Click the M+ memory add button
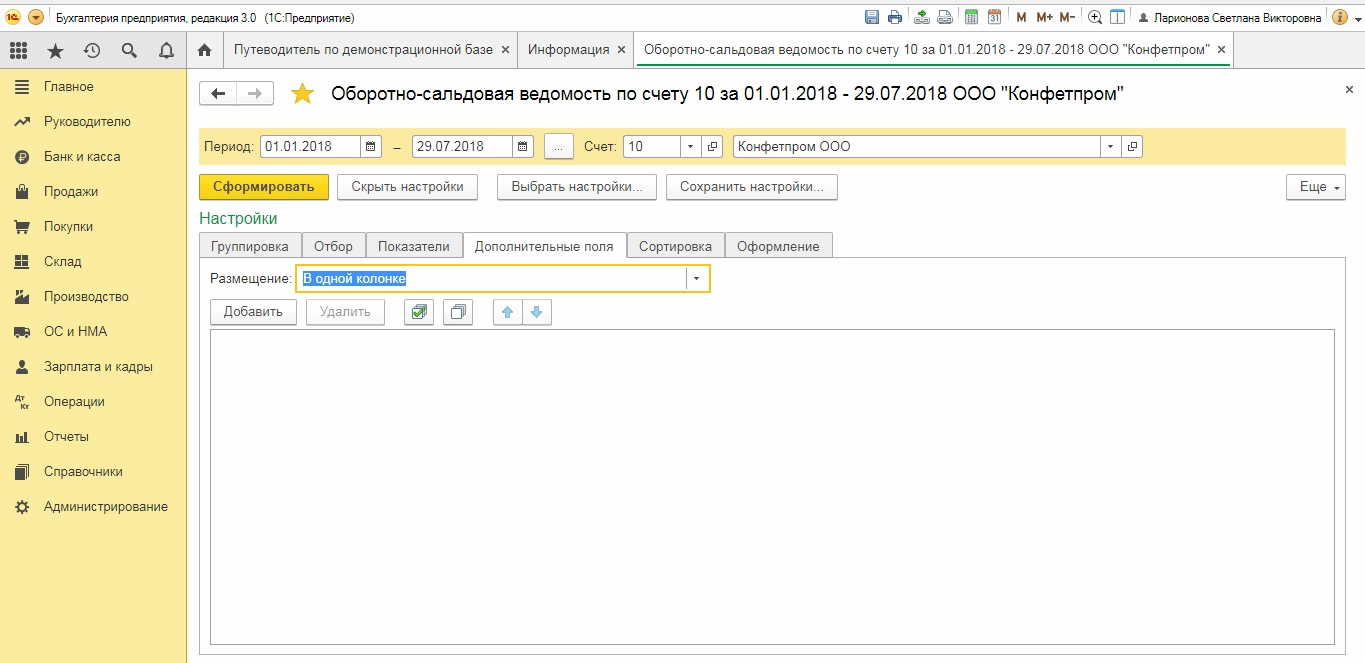Screen dimensions: 1365x663 tap(1044, 18)
